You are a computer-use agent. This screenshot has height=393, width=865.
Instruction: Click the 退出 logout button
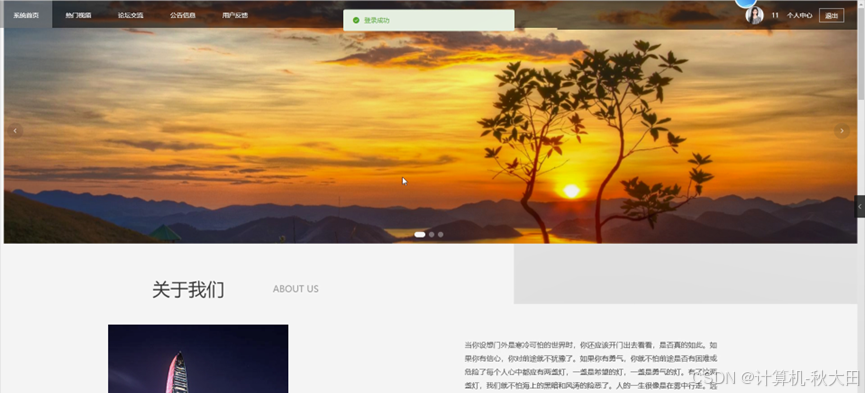tap(831, 15)
